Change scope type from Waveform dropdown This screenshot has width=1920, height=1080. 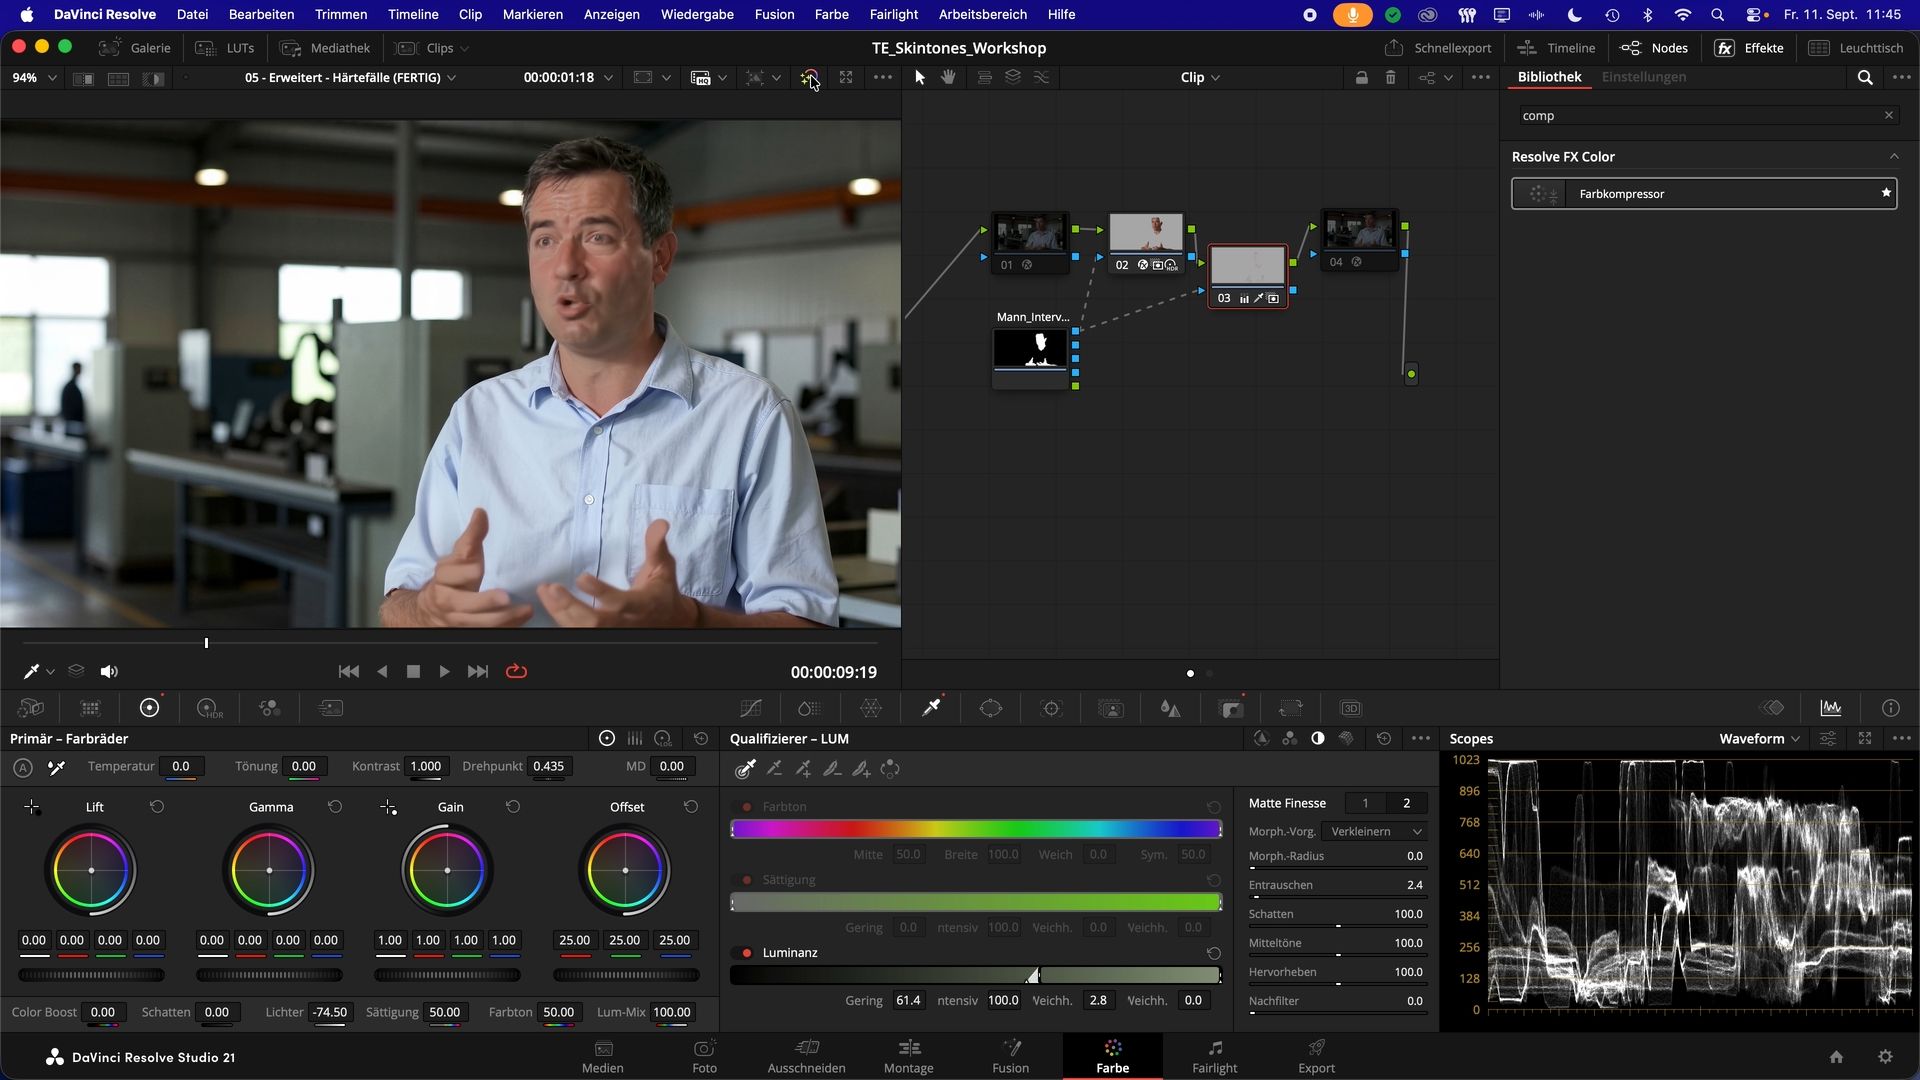1759,738
